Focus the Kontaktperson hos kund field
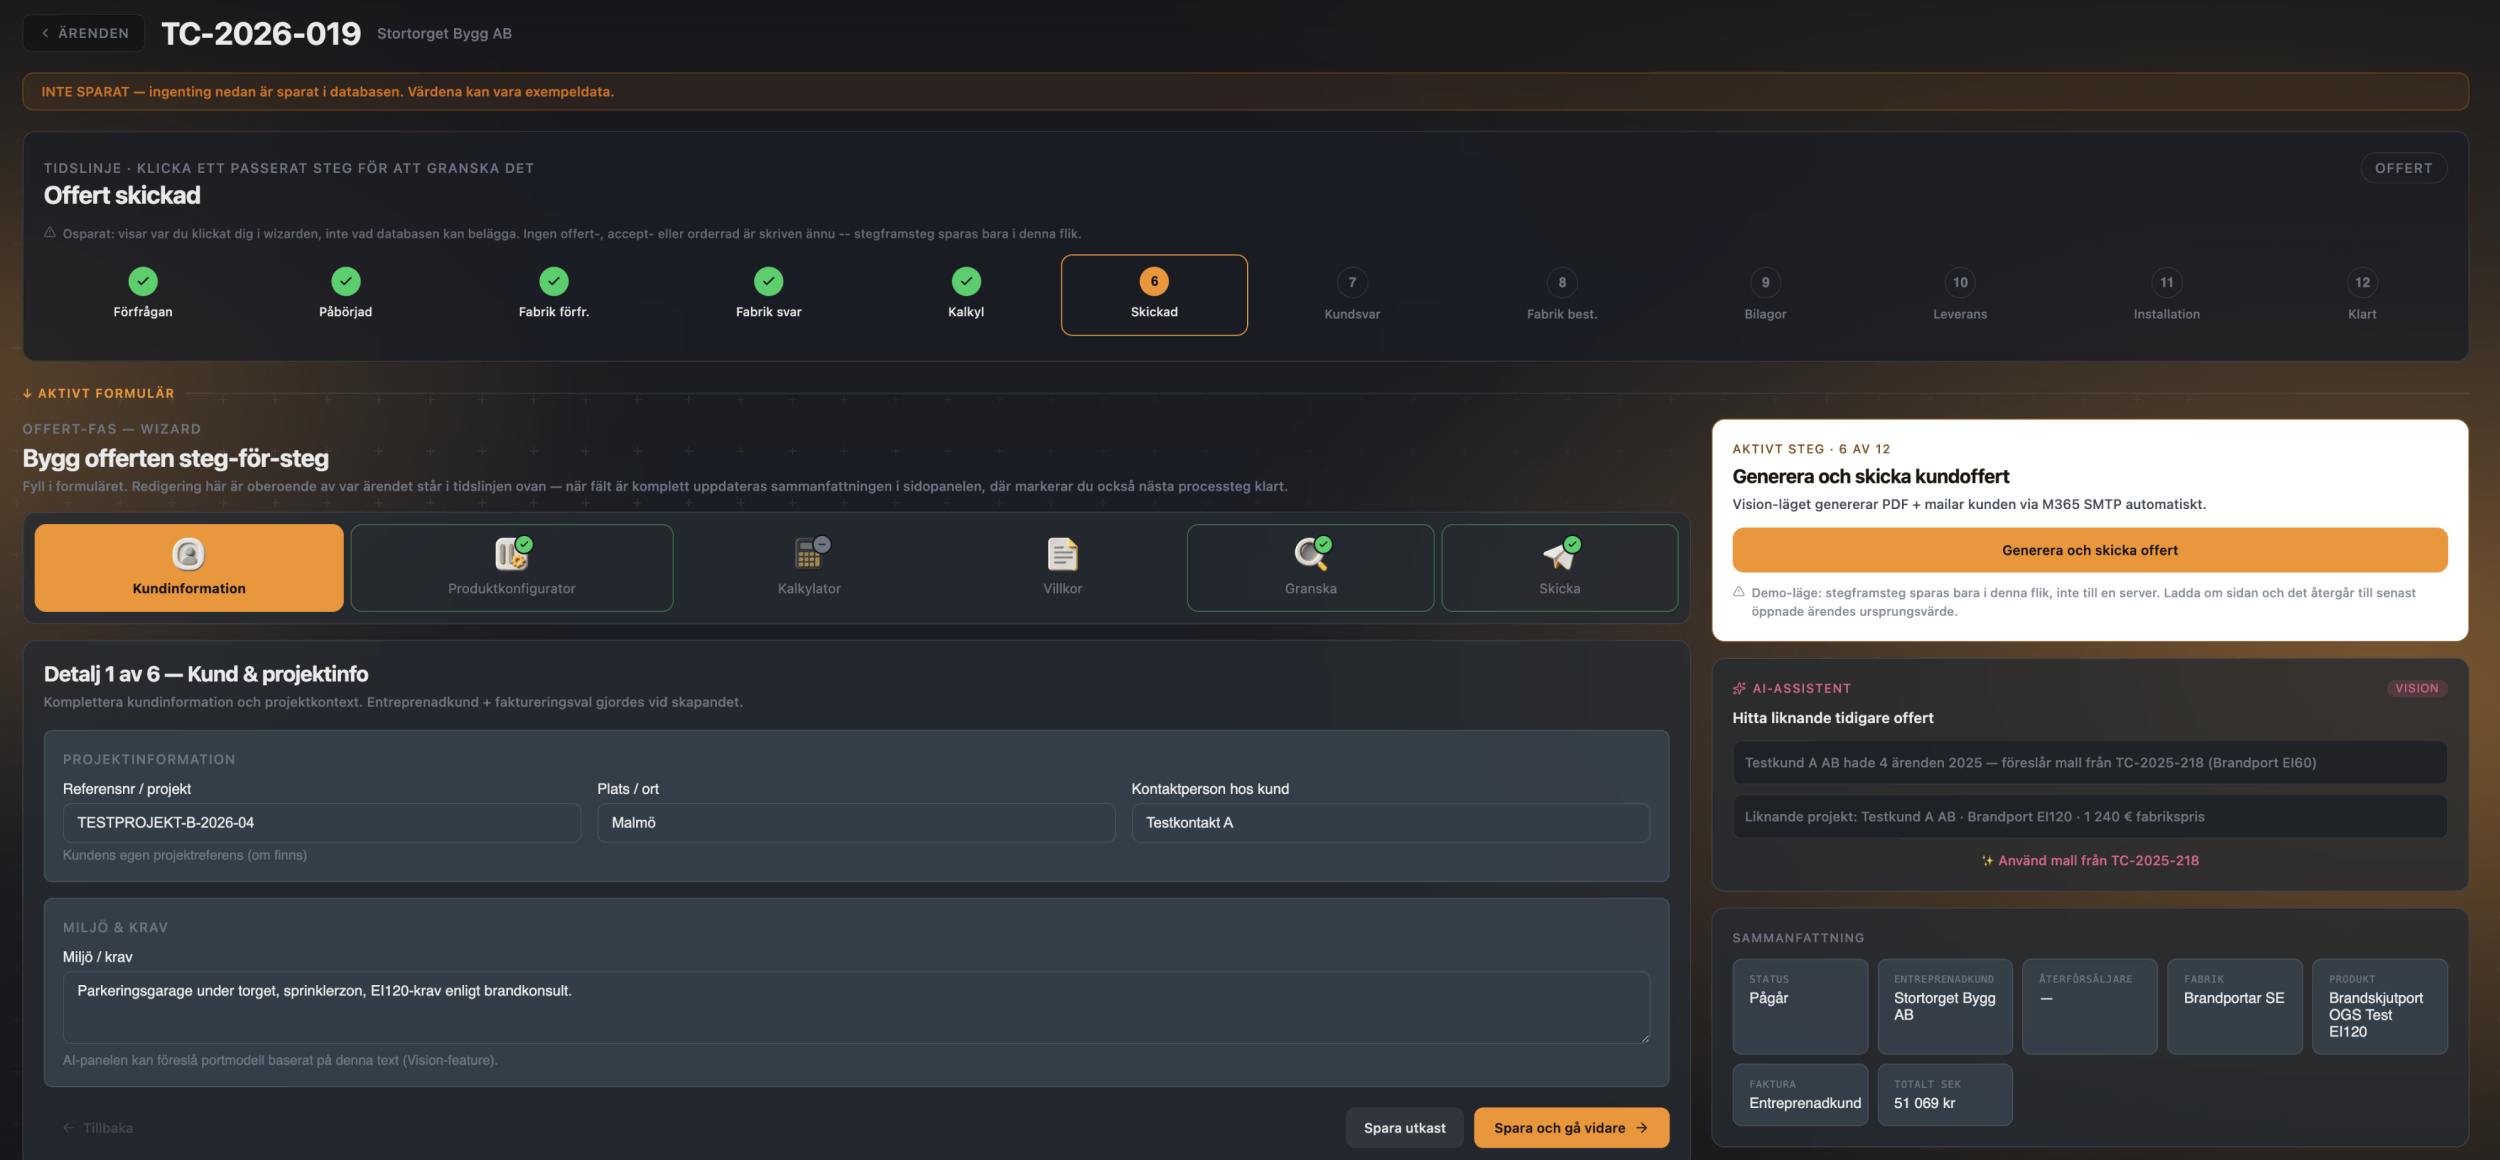2500x1160 pixels. click(x=1390, y=822)
